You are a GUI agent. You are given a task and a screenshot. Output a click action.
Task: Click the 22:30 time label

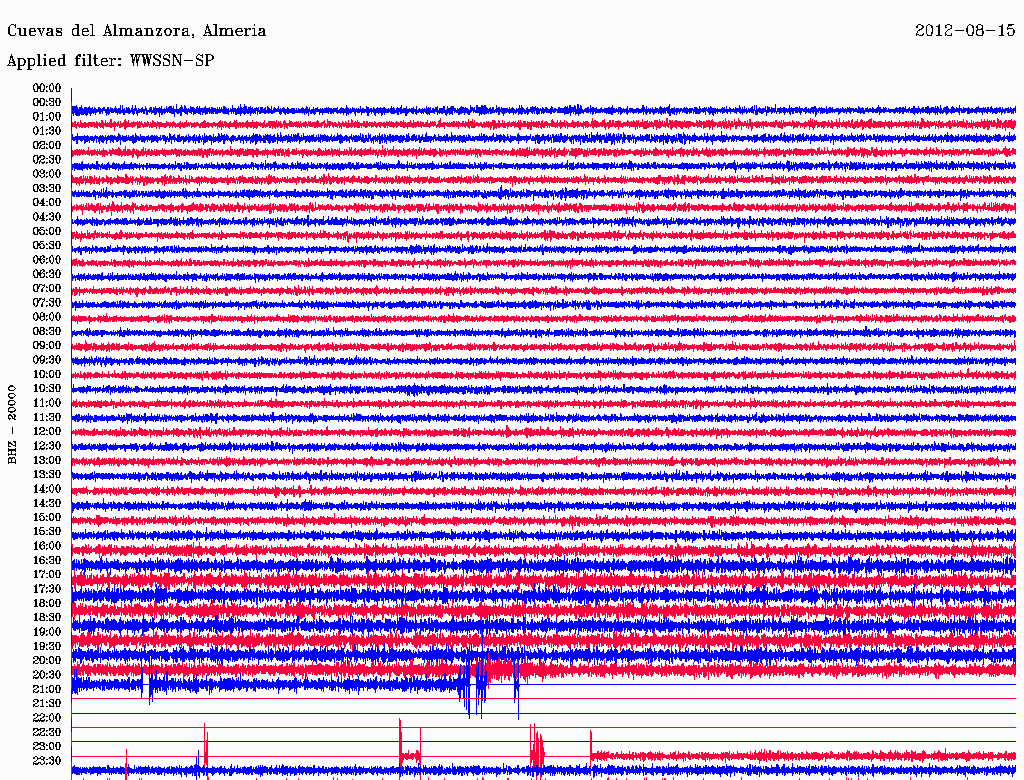(x=47, y=732)
